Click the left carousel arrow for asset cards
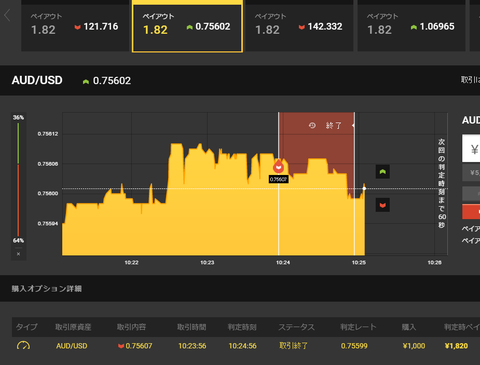This screenshot has height=365, width=480. (7, 15)
